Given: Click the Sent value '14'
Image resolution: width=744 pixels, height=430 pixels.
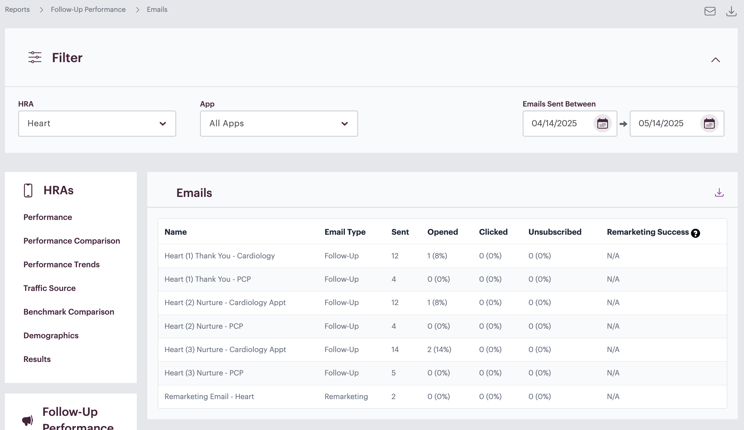Looking at the screenshot, I should click(x=395, y=349).
